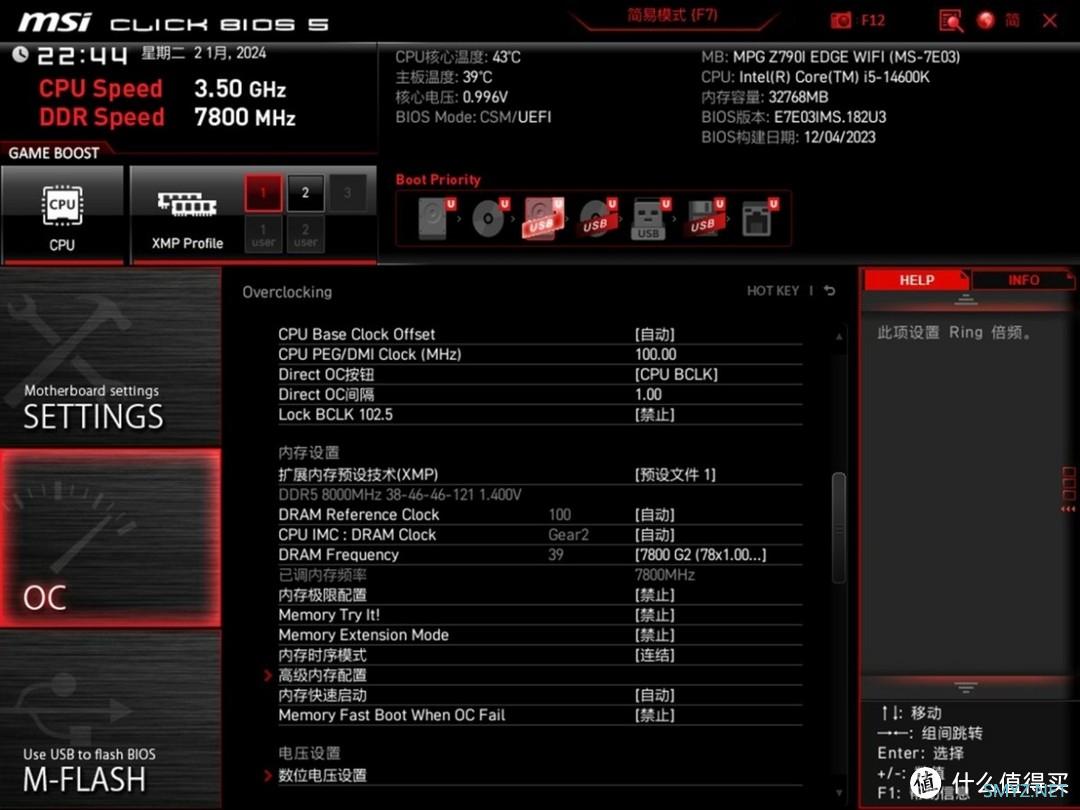The height and width of the screenshot is (810, 1080).
Task: Take a screenshot with the F12 camera icon
Action: (x=841, y=21)
